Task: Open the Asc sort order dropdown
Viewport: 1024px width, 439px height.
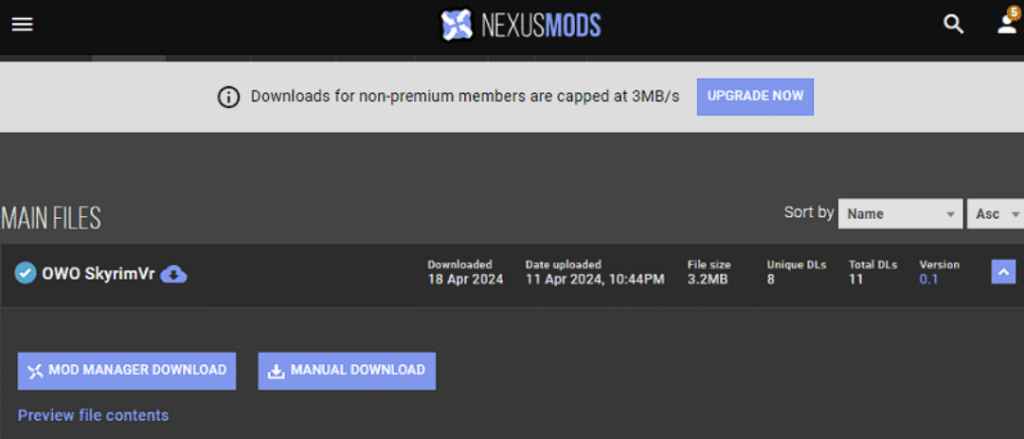Action: point(994,213)
